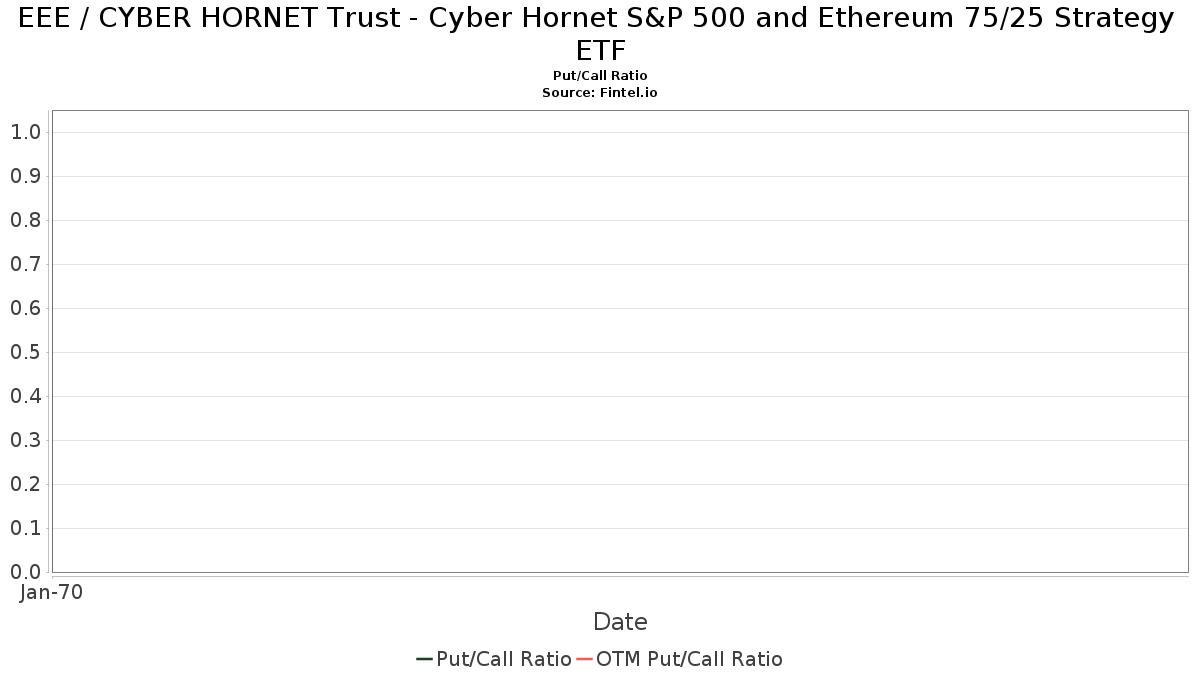Click the 0.0 y-axis label
The height and width of the screenshot is (675, 1200).
[x=25, y=572]
